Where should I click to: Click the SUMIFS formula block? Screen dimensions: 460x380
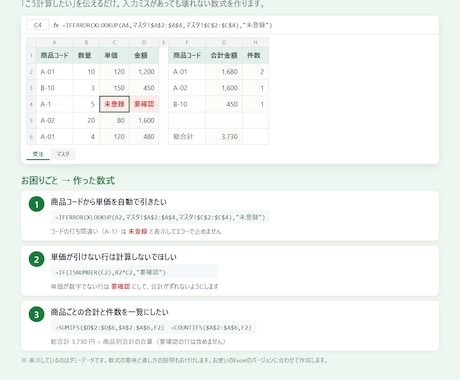[x=109, y=328]
